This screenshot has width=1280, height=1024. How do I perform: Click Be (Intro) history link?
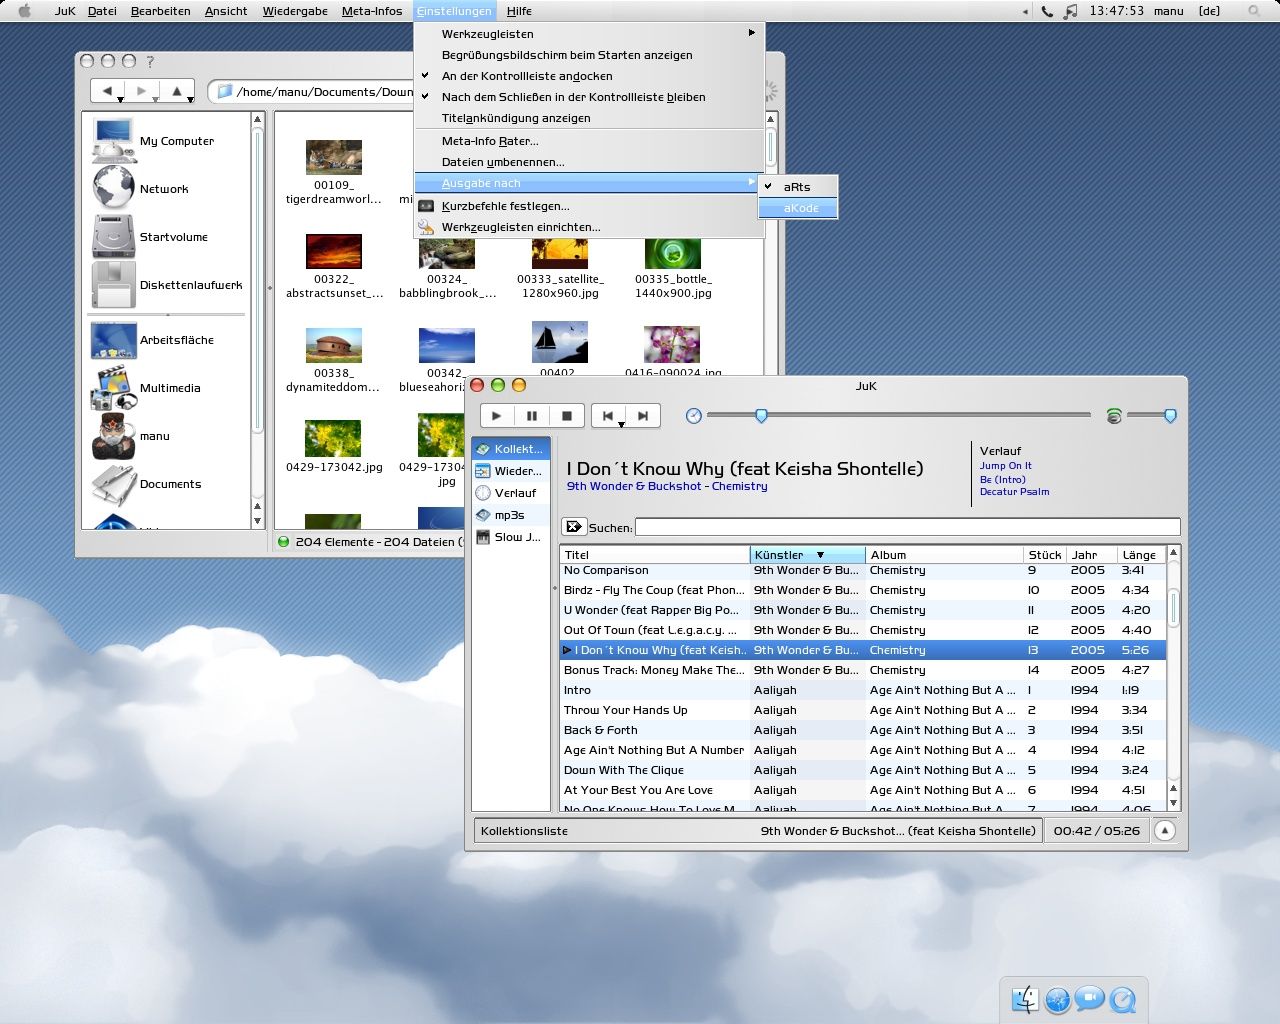click(1002, 480)
